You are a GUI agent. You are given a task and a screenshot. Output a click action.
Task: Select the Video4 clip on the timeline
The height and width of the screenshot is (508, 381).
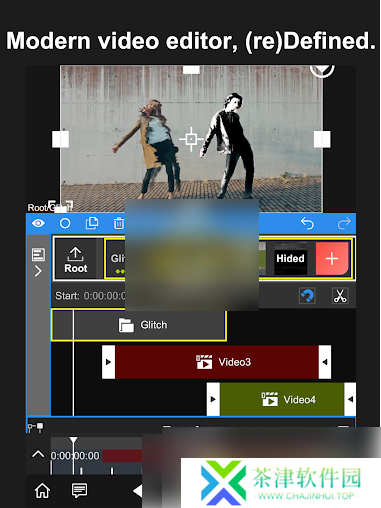pos(282,399)
